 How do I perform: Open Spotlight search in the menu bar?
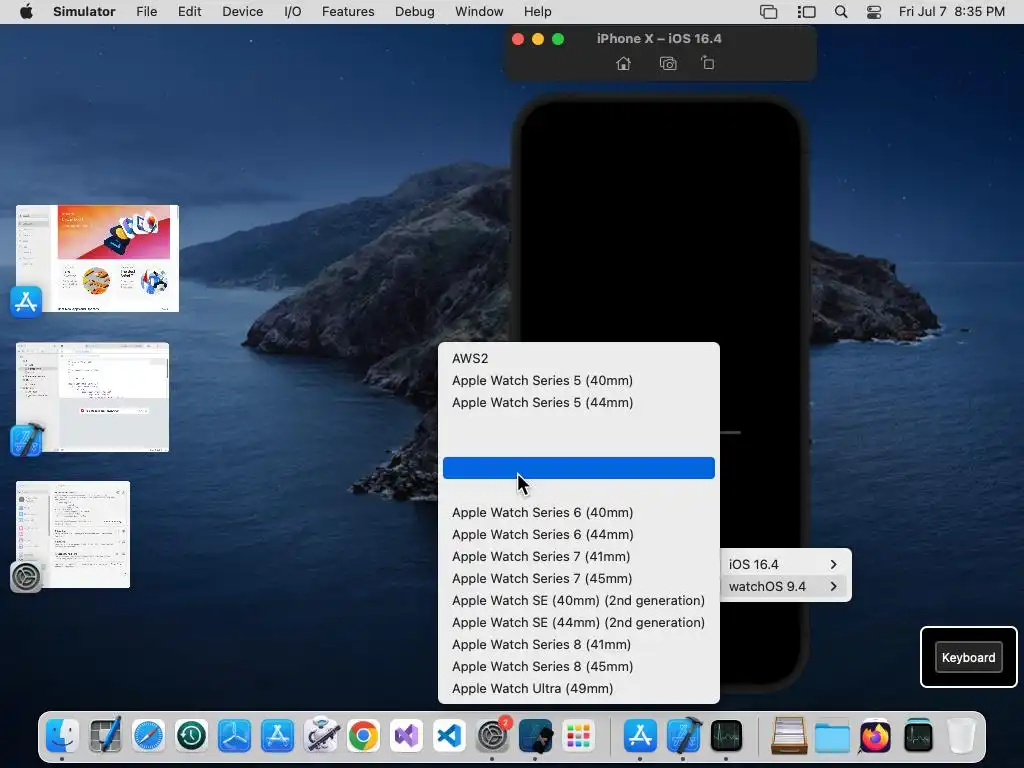coord(841,12)
